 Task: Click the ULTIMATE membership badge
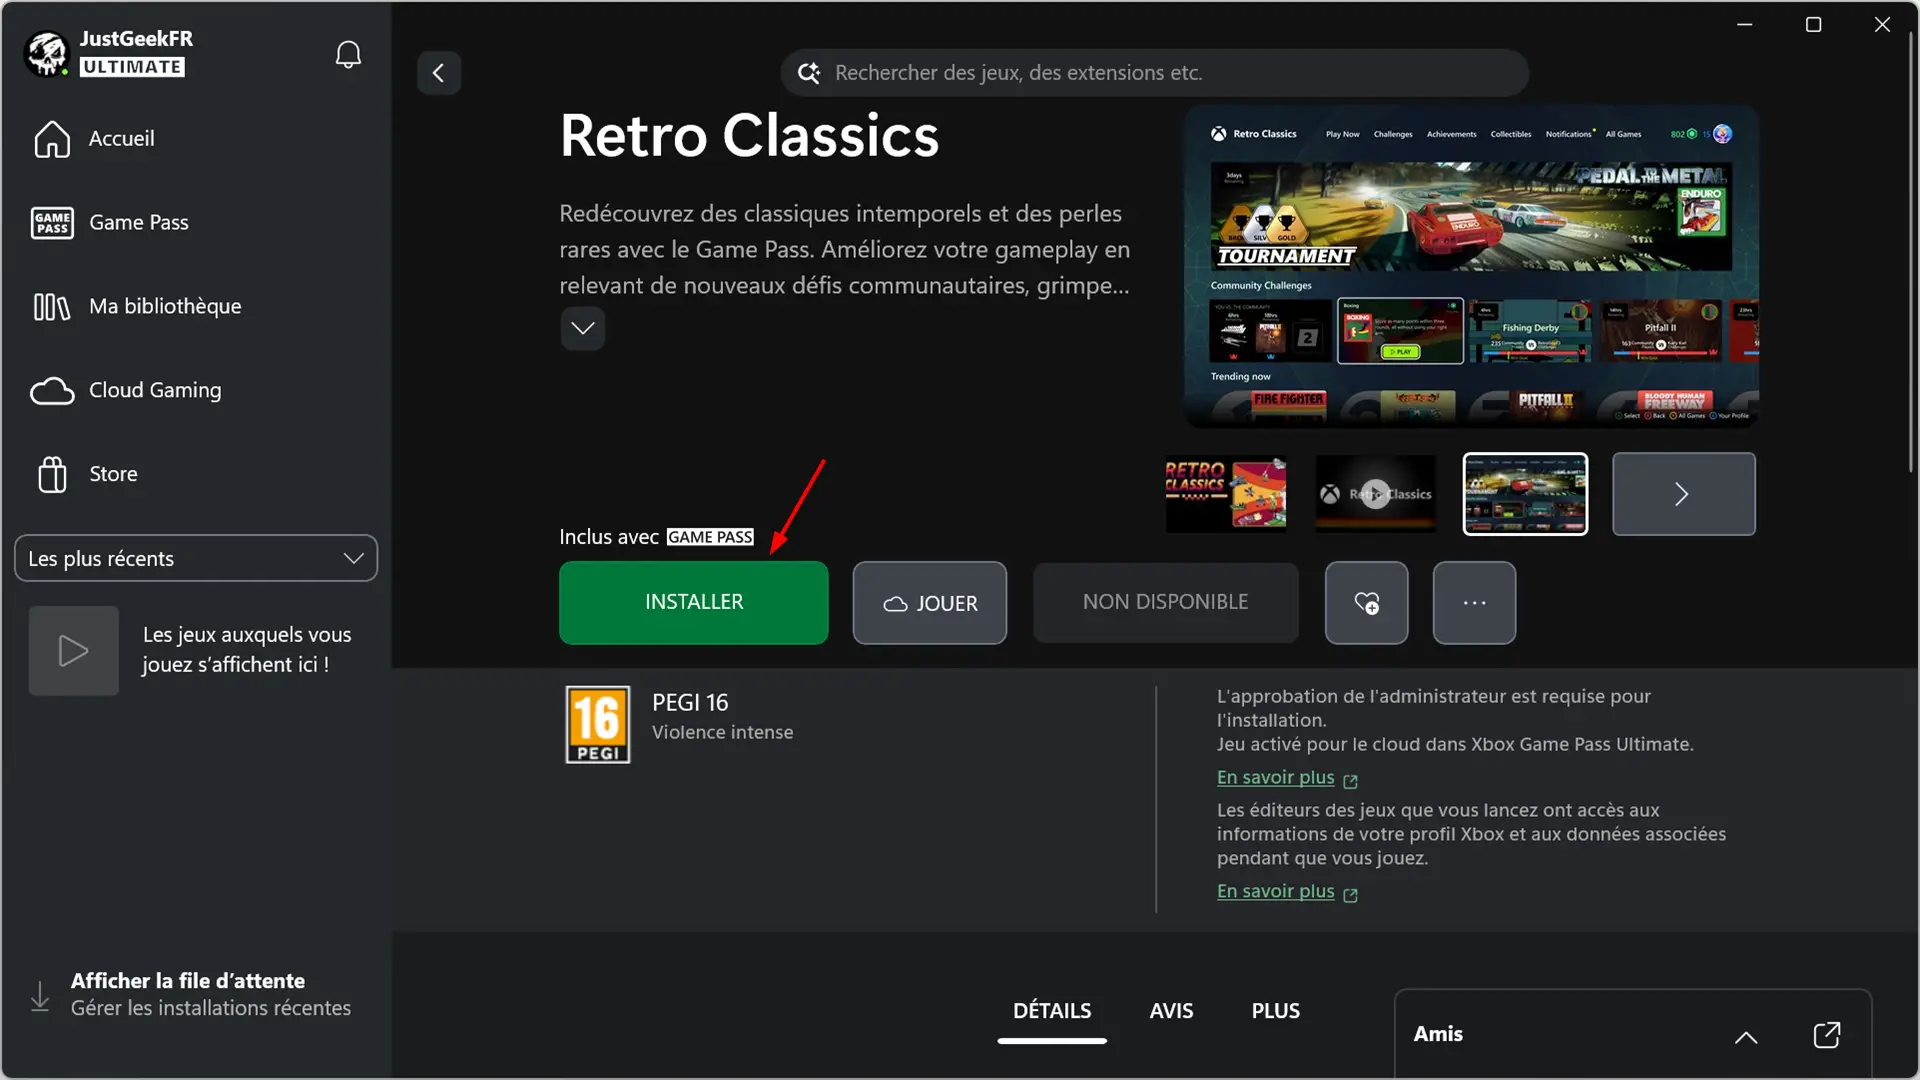click(x=133, y=67)
